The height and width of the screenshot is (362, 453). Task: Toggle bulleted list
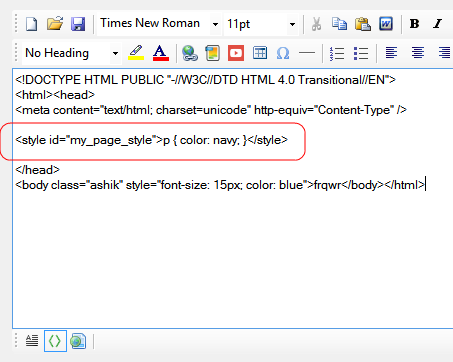(x=361, y=53)
